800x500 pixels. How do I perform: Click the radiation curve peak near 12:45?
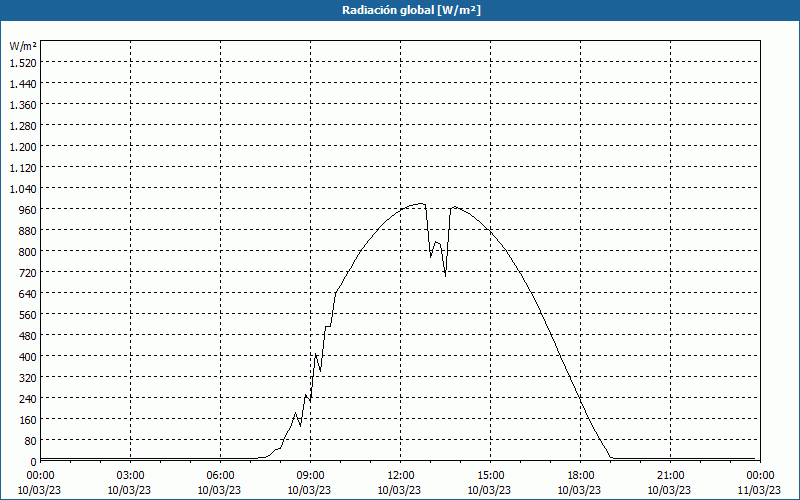click(x=422, y=204)
